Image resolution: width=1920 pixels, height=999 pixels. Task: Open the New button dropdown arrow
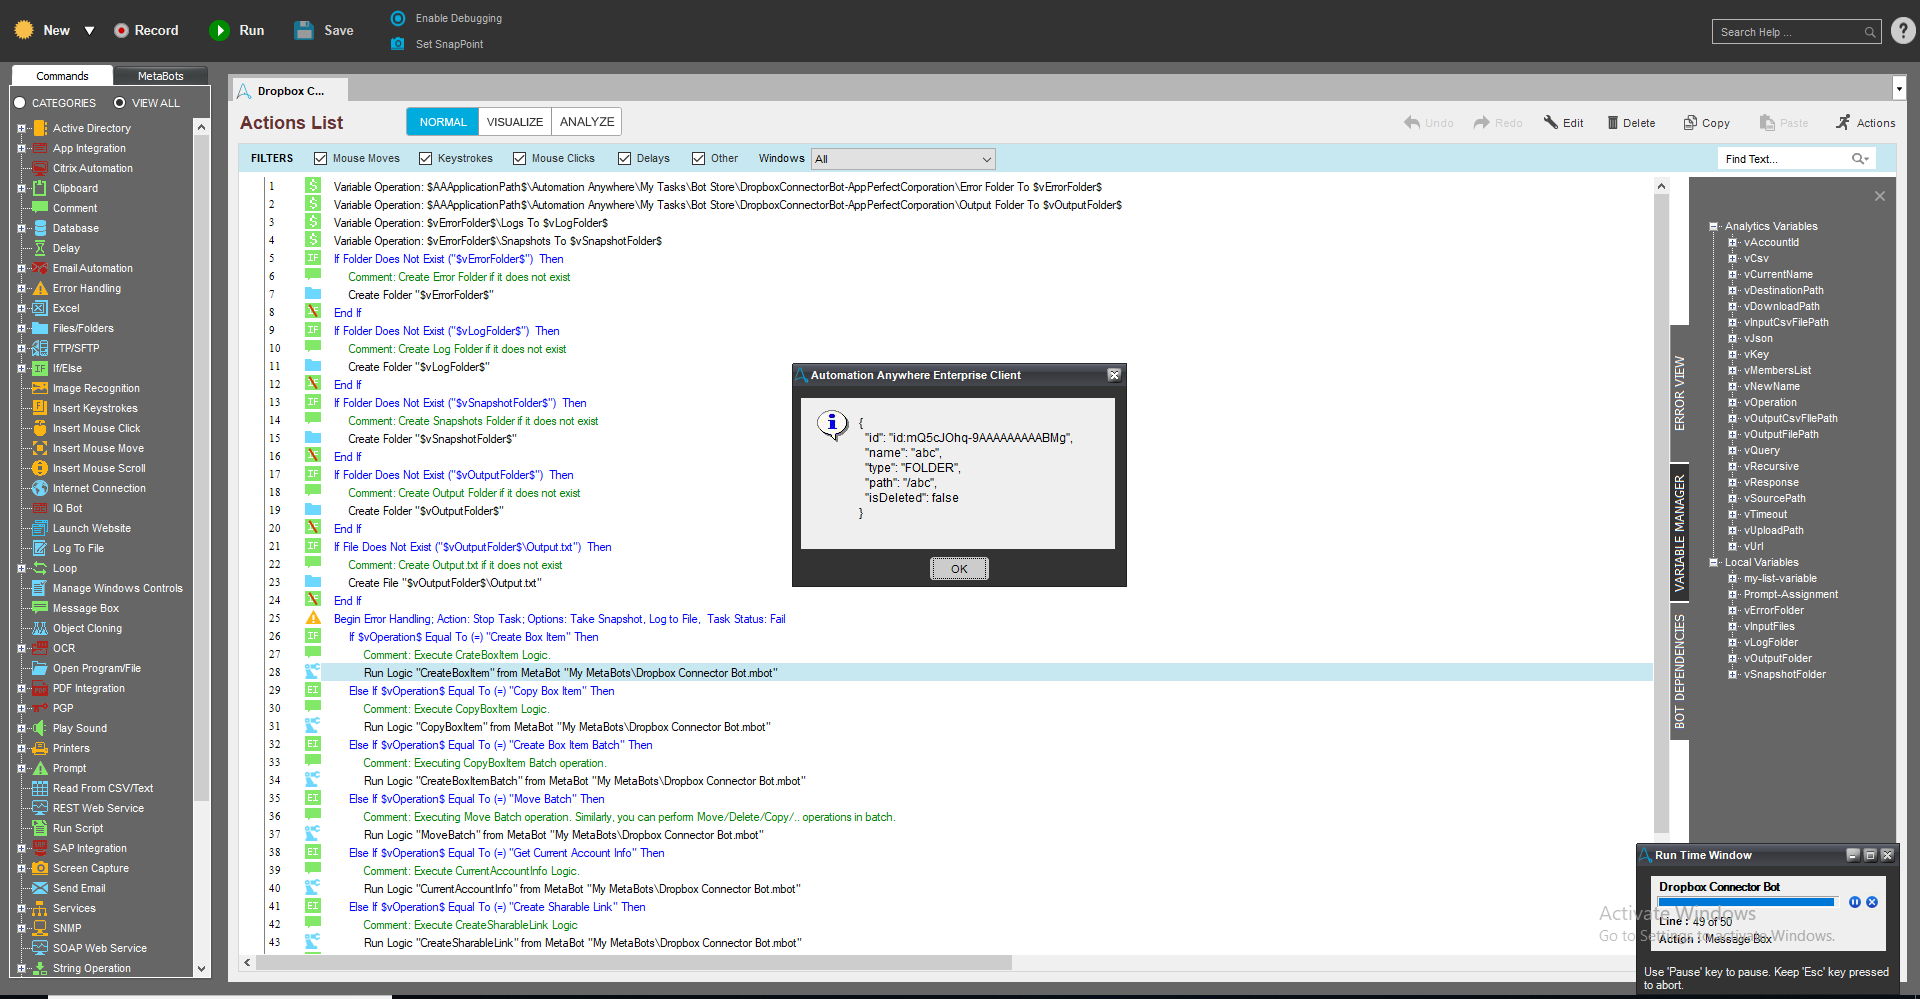click(x=89, y=31)
